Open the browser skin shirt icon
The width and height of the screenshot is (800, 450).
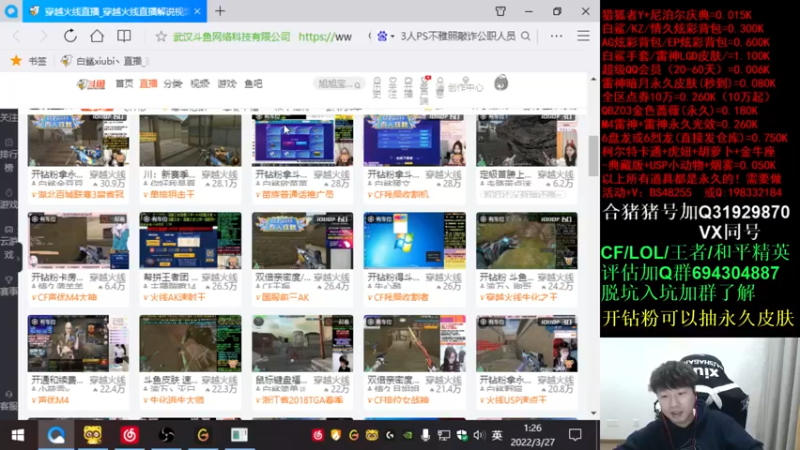point(501,11)
